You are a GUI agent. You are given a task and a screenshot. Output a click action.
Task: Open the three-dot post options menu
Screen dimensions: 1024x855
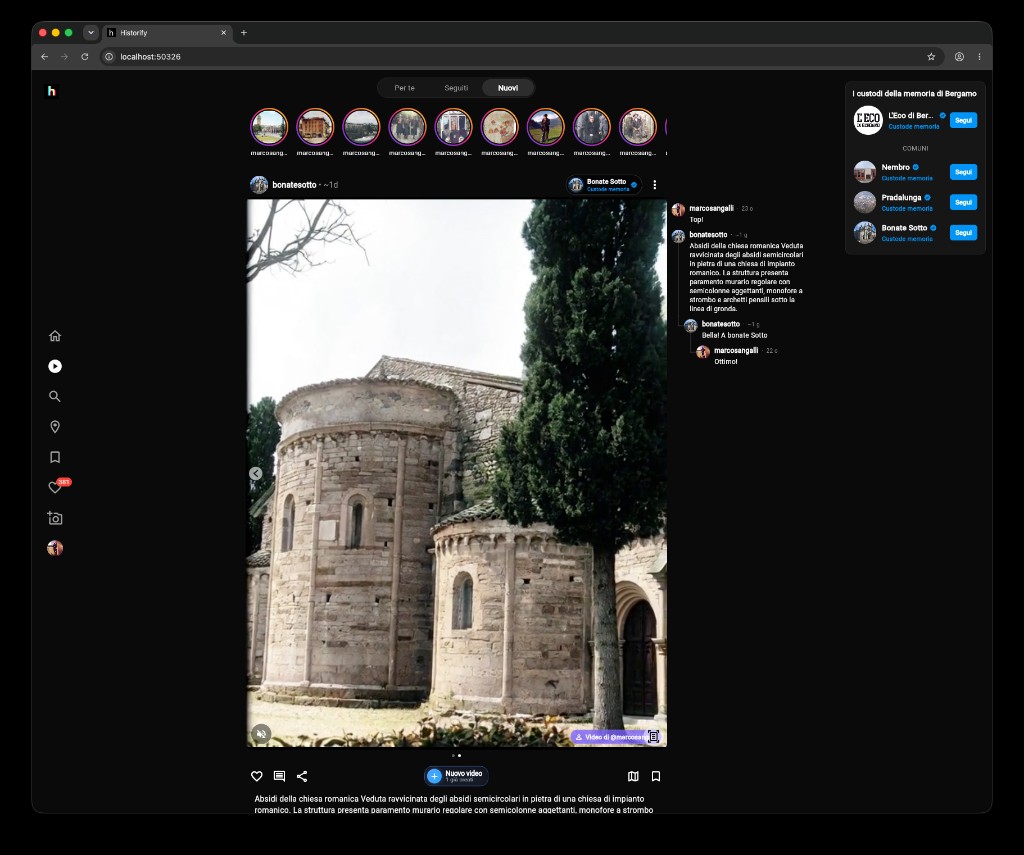pos(654,185)
